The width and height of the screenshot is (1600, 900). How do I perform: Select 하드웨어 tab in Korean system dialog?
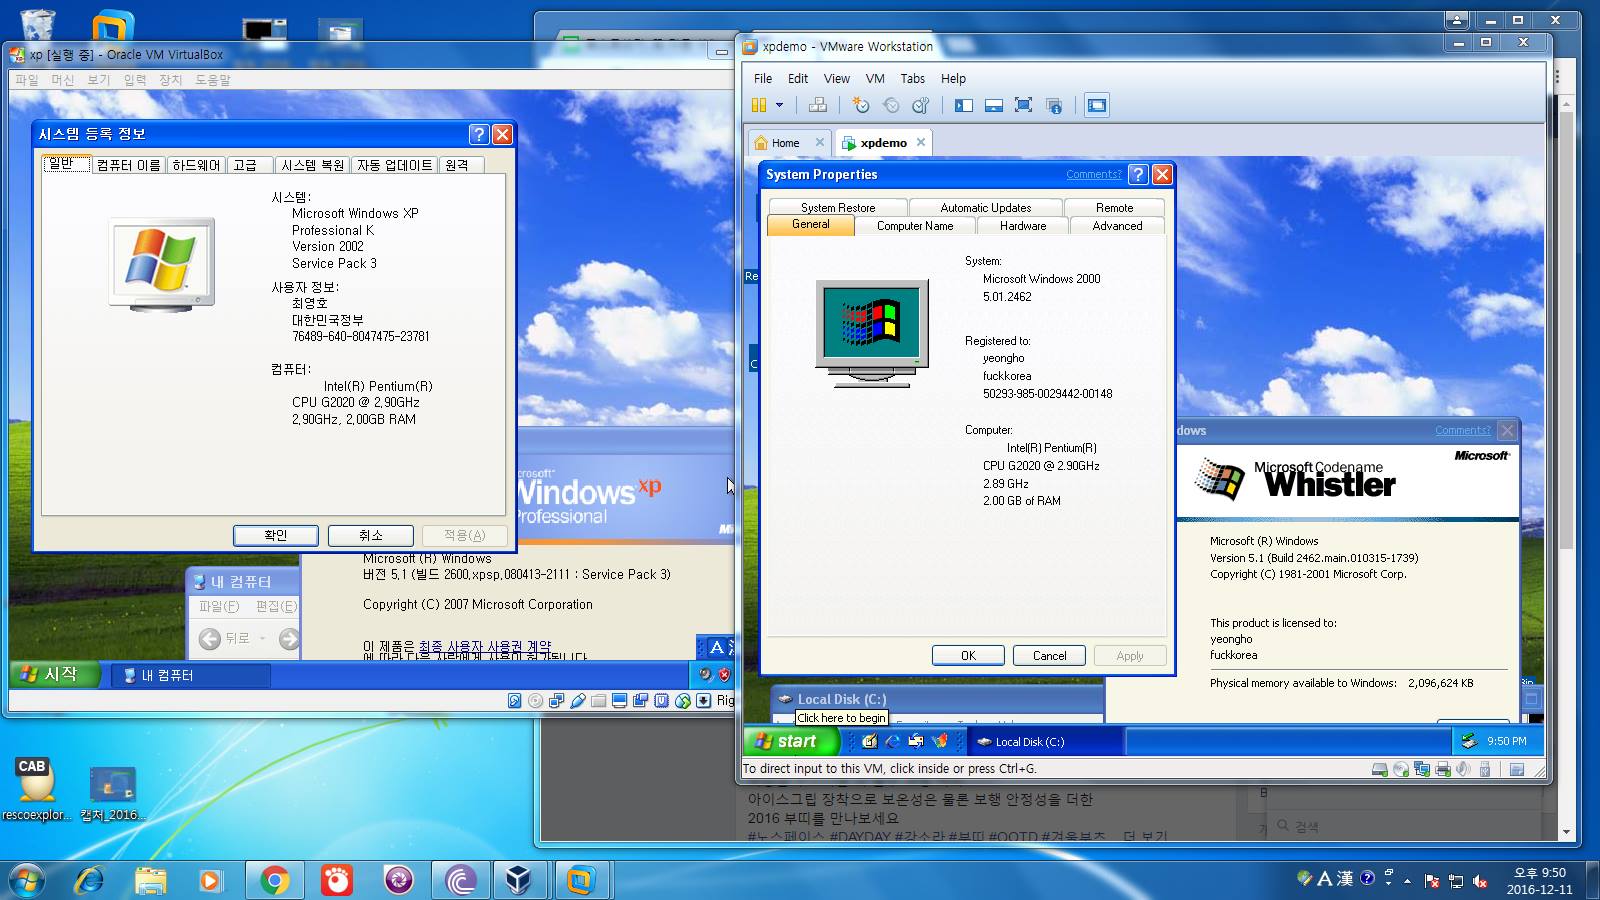pos(196,165)
